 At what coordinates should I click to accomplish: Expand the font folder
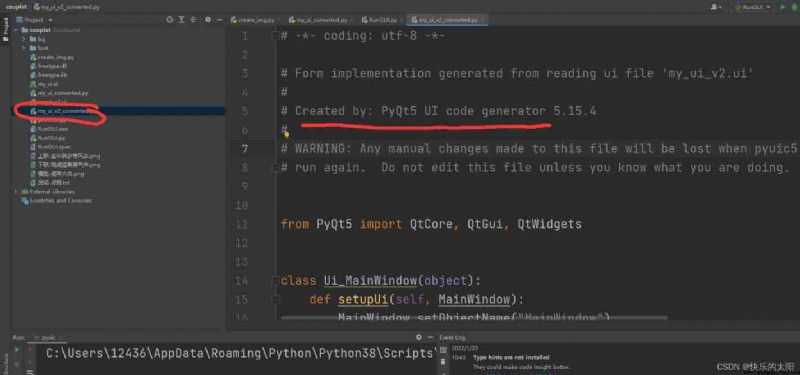pos(24,48)
